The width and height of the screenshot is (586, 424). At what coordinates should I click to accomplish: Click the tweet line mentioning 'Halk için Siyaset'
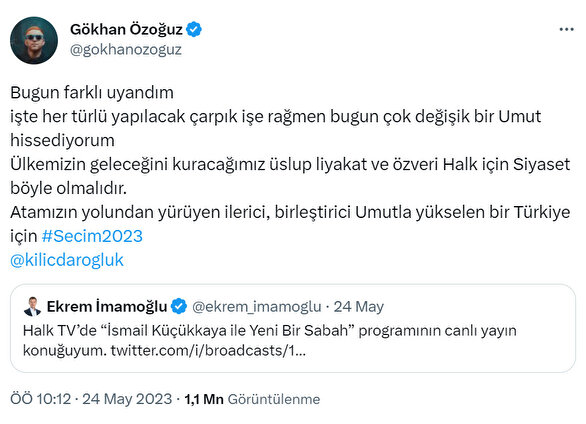tap(290, 164)
